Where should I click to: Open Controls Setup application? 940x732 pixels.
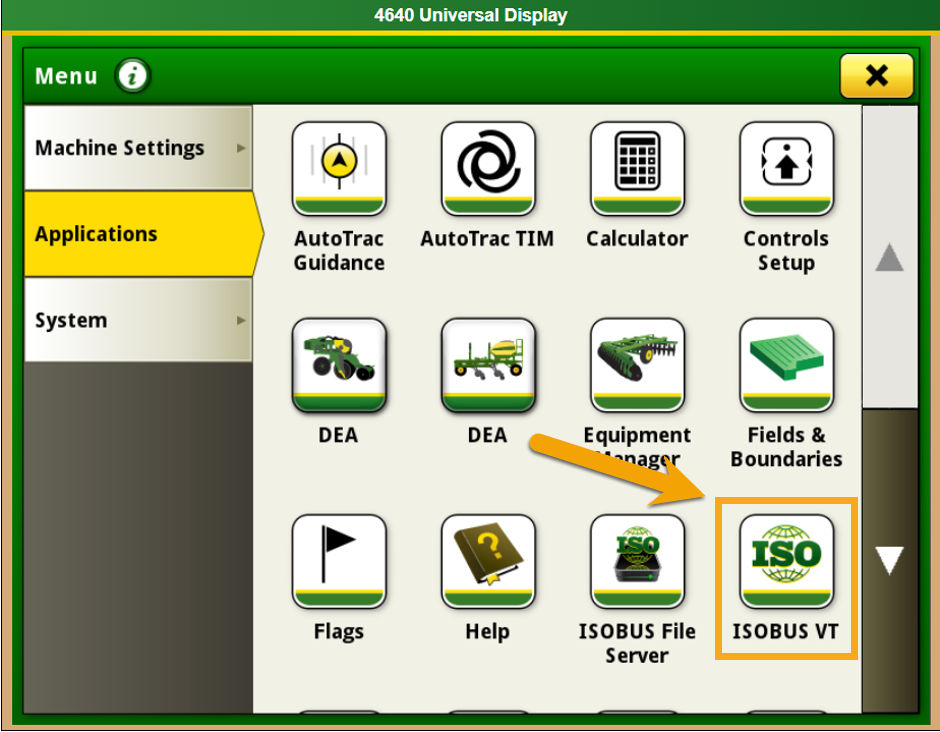tap(787, 169)
